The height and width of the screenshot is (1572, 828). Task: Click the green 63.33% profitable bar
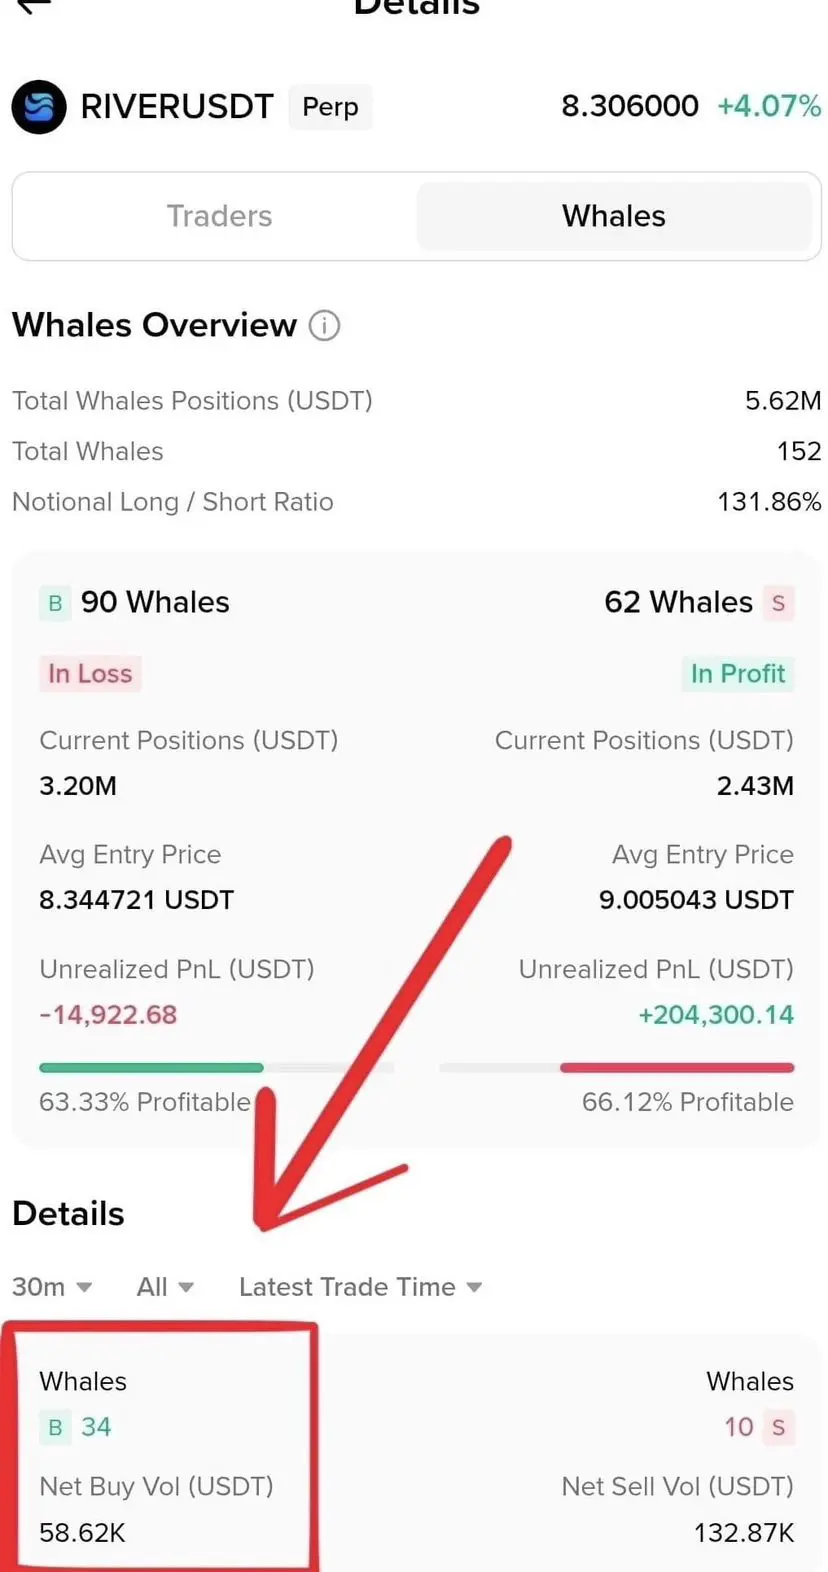pos(151,1068)
